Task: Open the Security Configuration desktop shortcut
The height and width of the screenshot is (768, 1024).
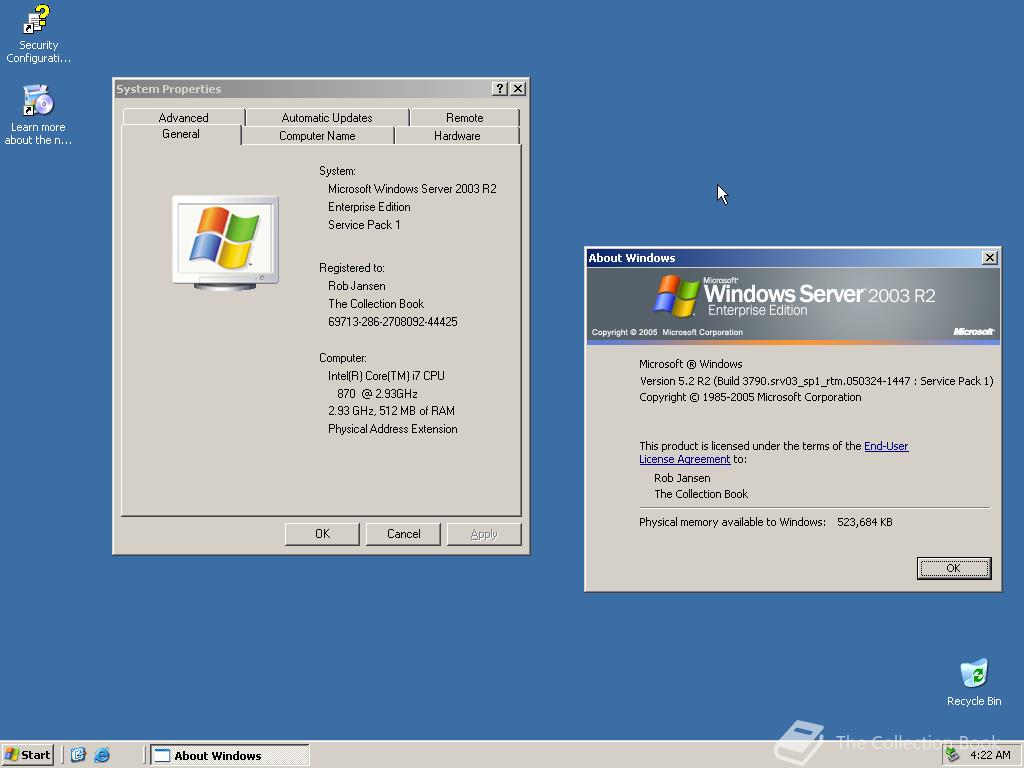Action: click(37, 34)
